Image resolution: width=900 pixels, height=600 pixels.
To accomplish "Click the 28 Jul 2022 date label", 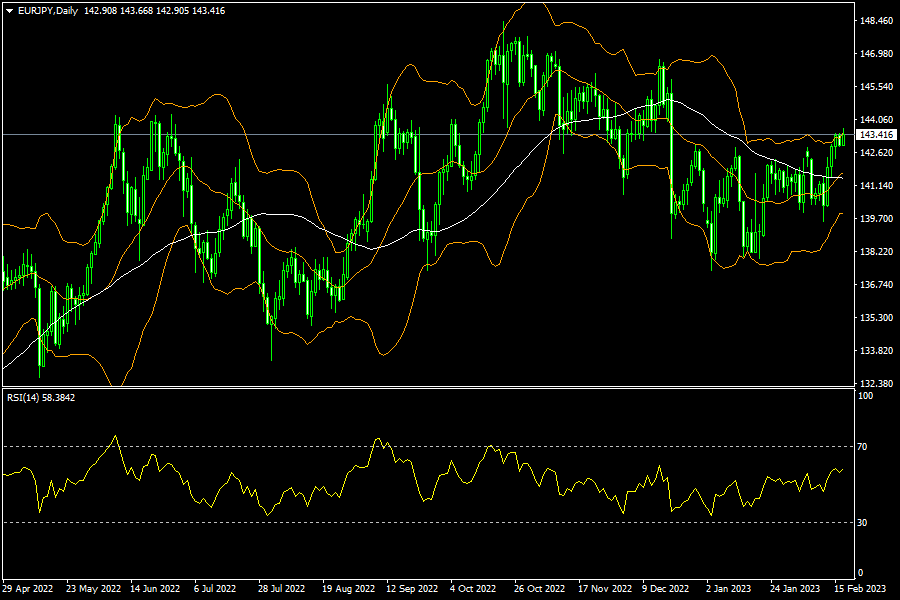I will point(281,589).
